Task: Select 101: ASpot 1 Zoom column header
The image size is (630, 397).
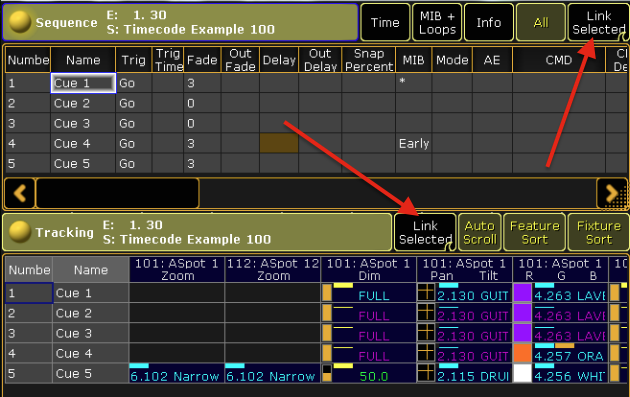Action: point(177,270)
